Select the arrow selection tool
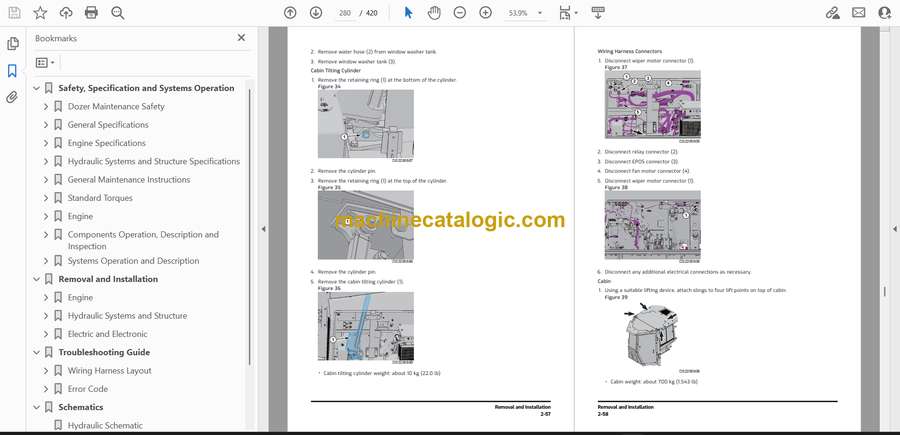Image resolution: width=900 pixels, height=435 pixels. coord(408,13)
